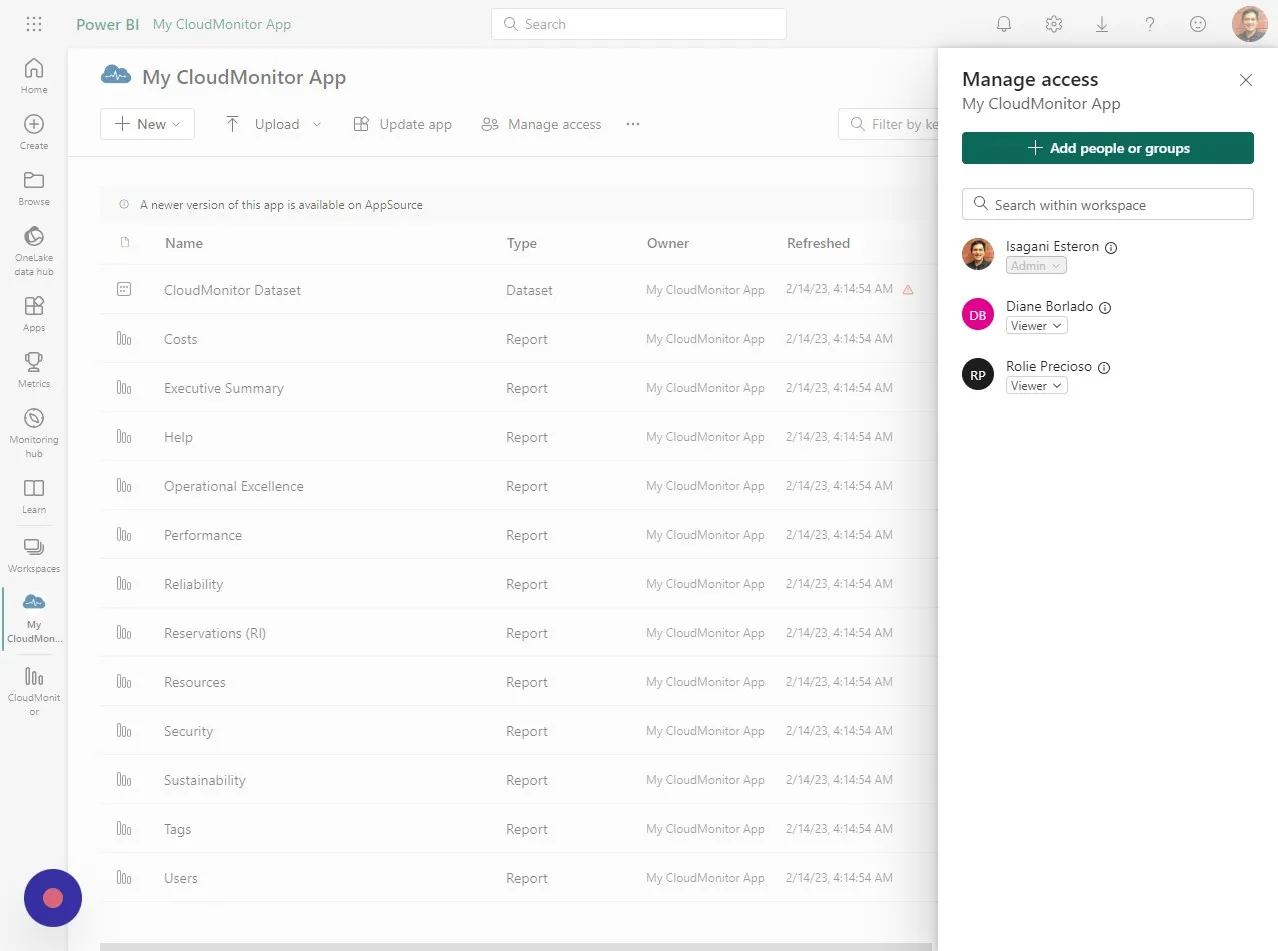Open the Reliability report
Image resolution: width=1278 pixels, height=951 pixels.
[x=194, y=584]
